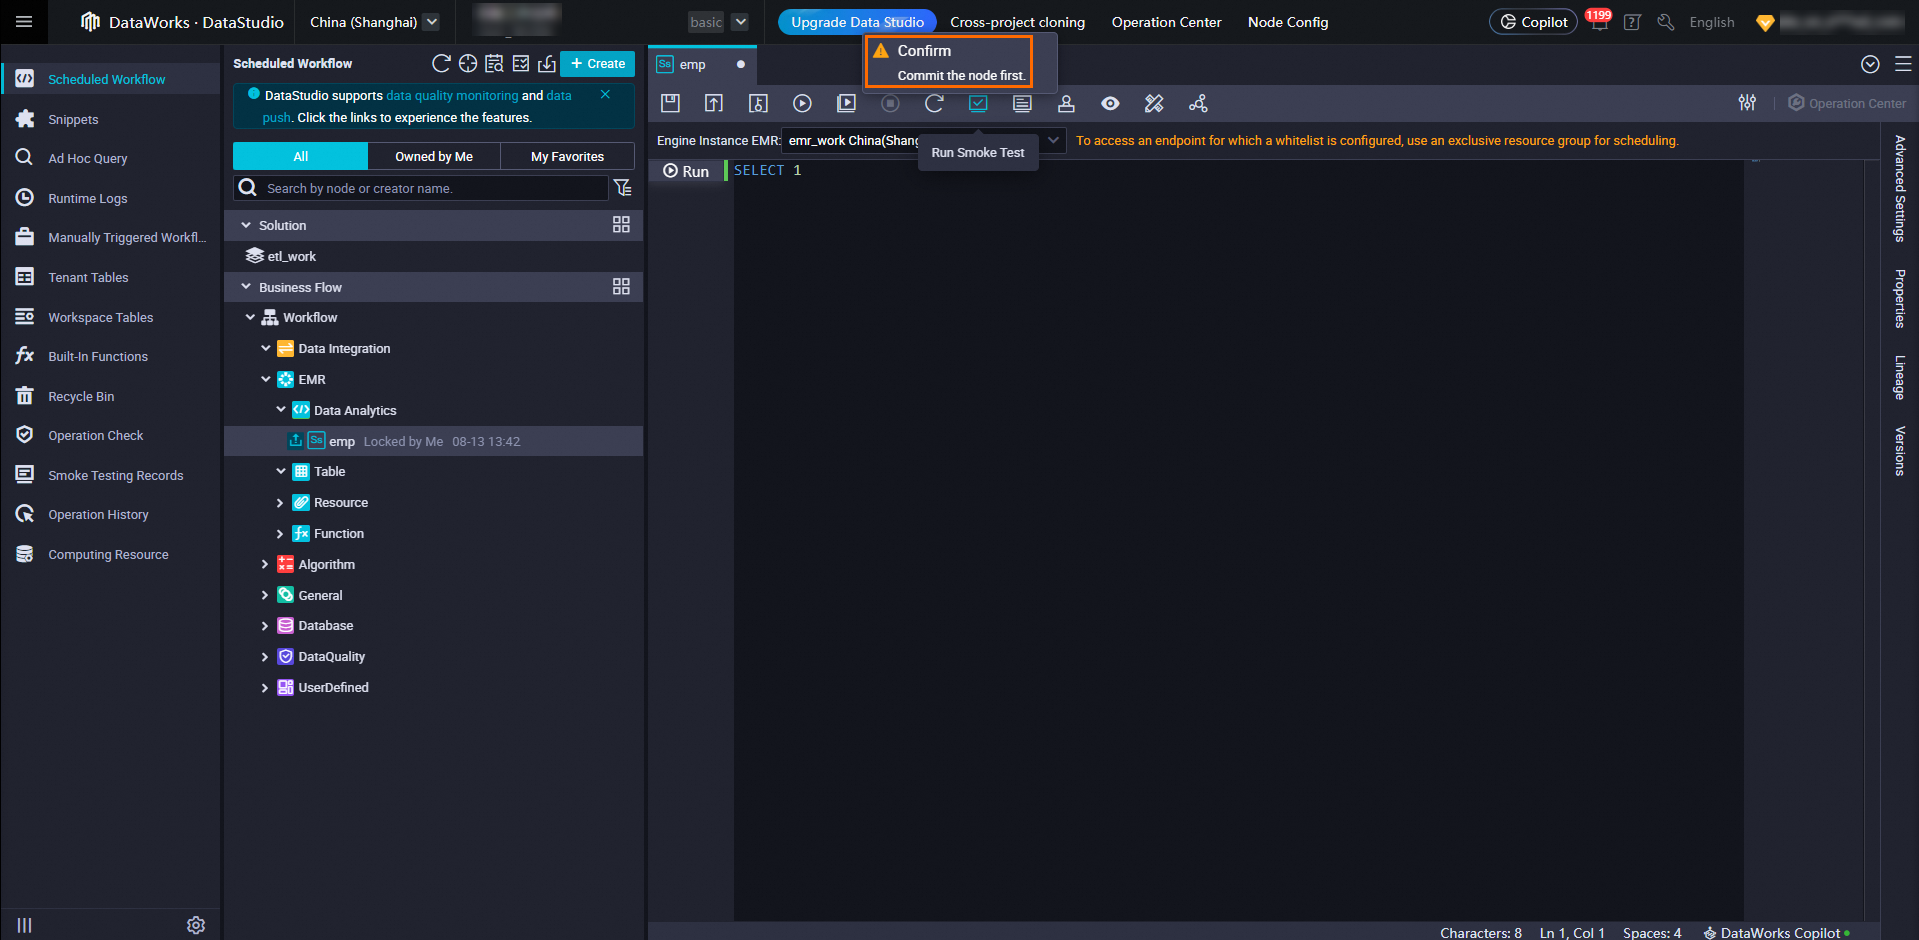Open settings gear at sidebar bottom
Screen dimensions: 1919x940
coord(196,925)
